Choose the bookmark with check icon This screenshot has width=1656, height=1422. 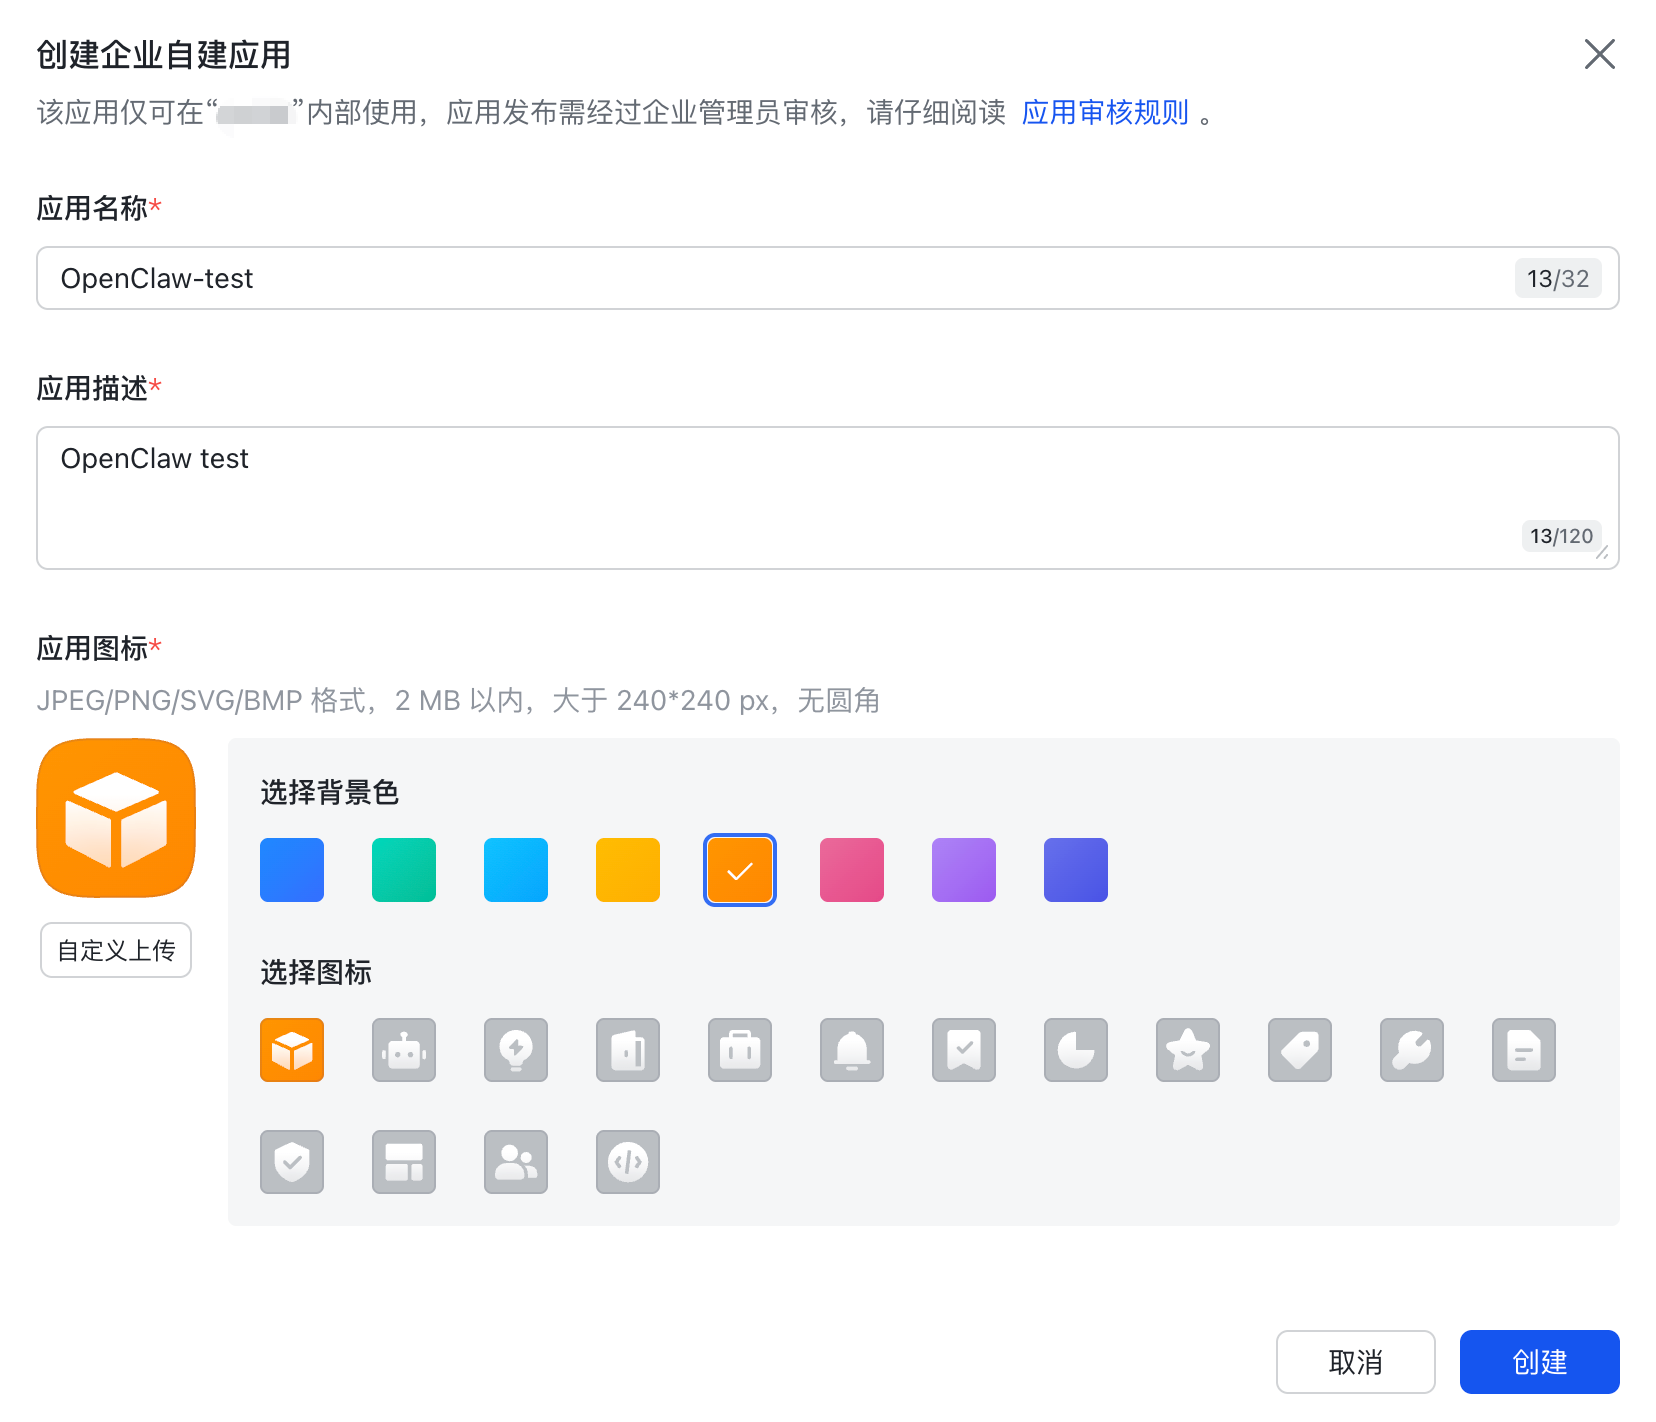click(963, 1050)
